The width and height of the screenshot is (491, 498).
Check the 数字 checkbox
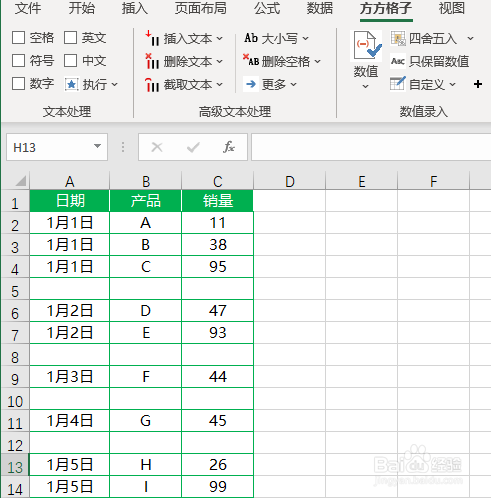coord(18,84)
